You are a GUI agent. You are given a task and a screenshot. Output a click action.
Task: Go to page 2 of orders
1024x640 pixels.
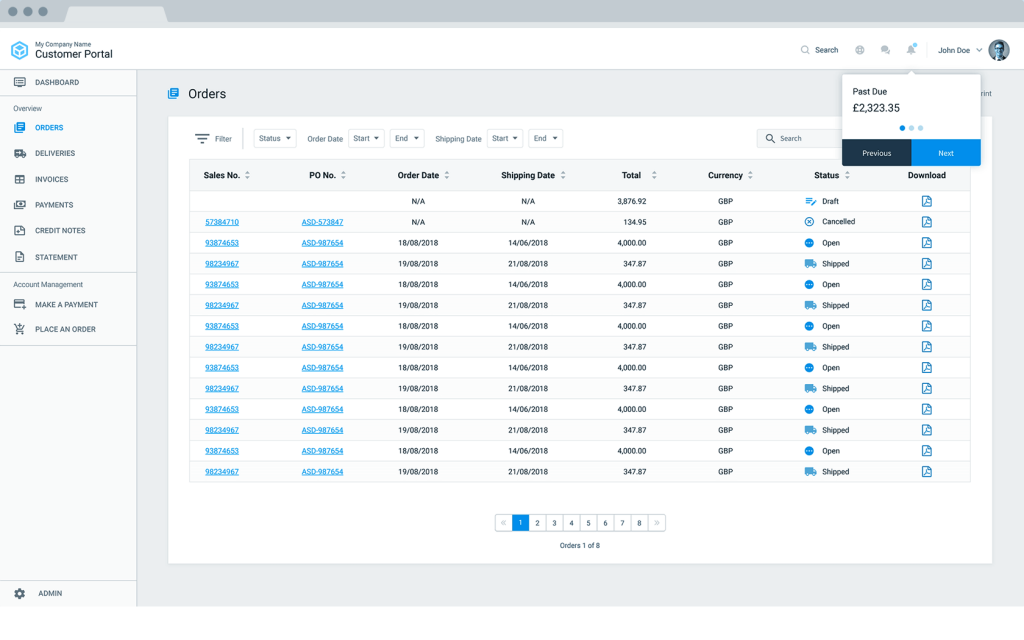click(x=537, y=523)
